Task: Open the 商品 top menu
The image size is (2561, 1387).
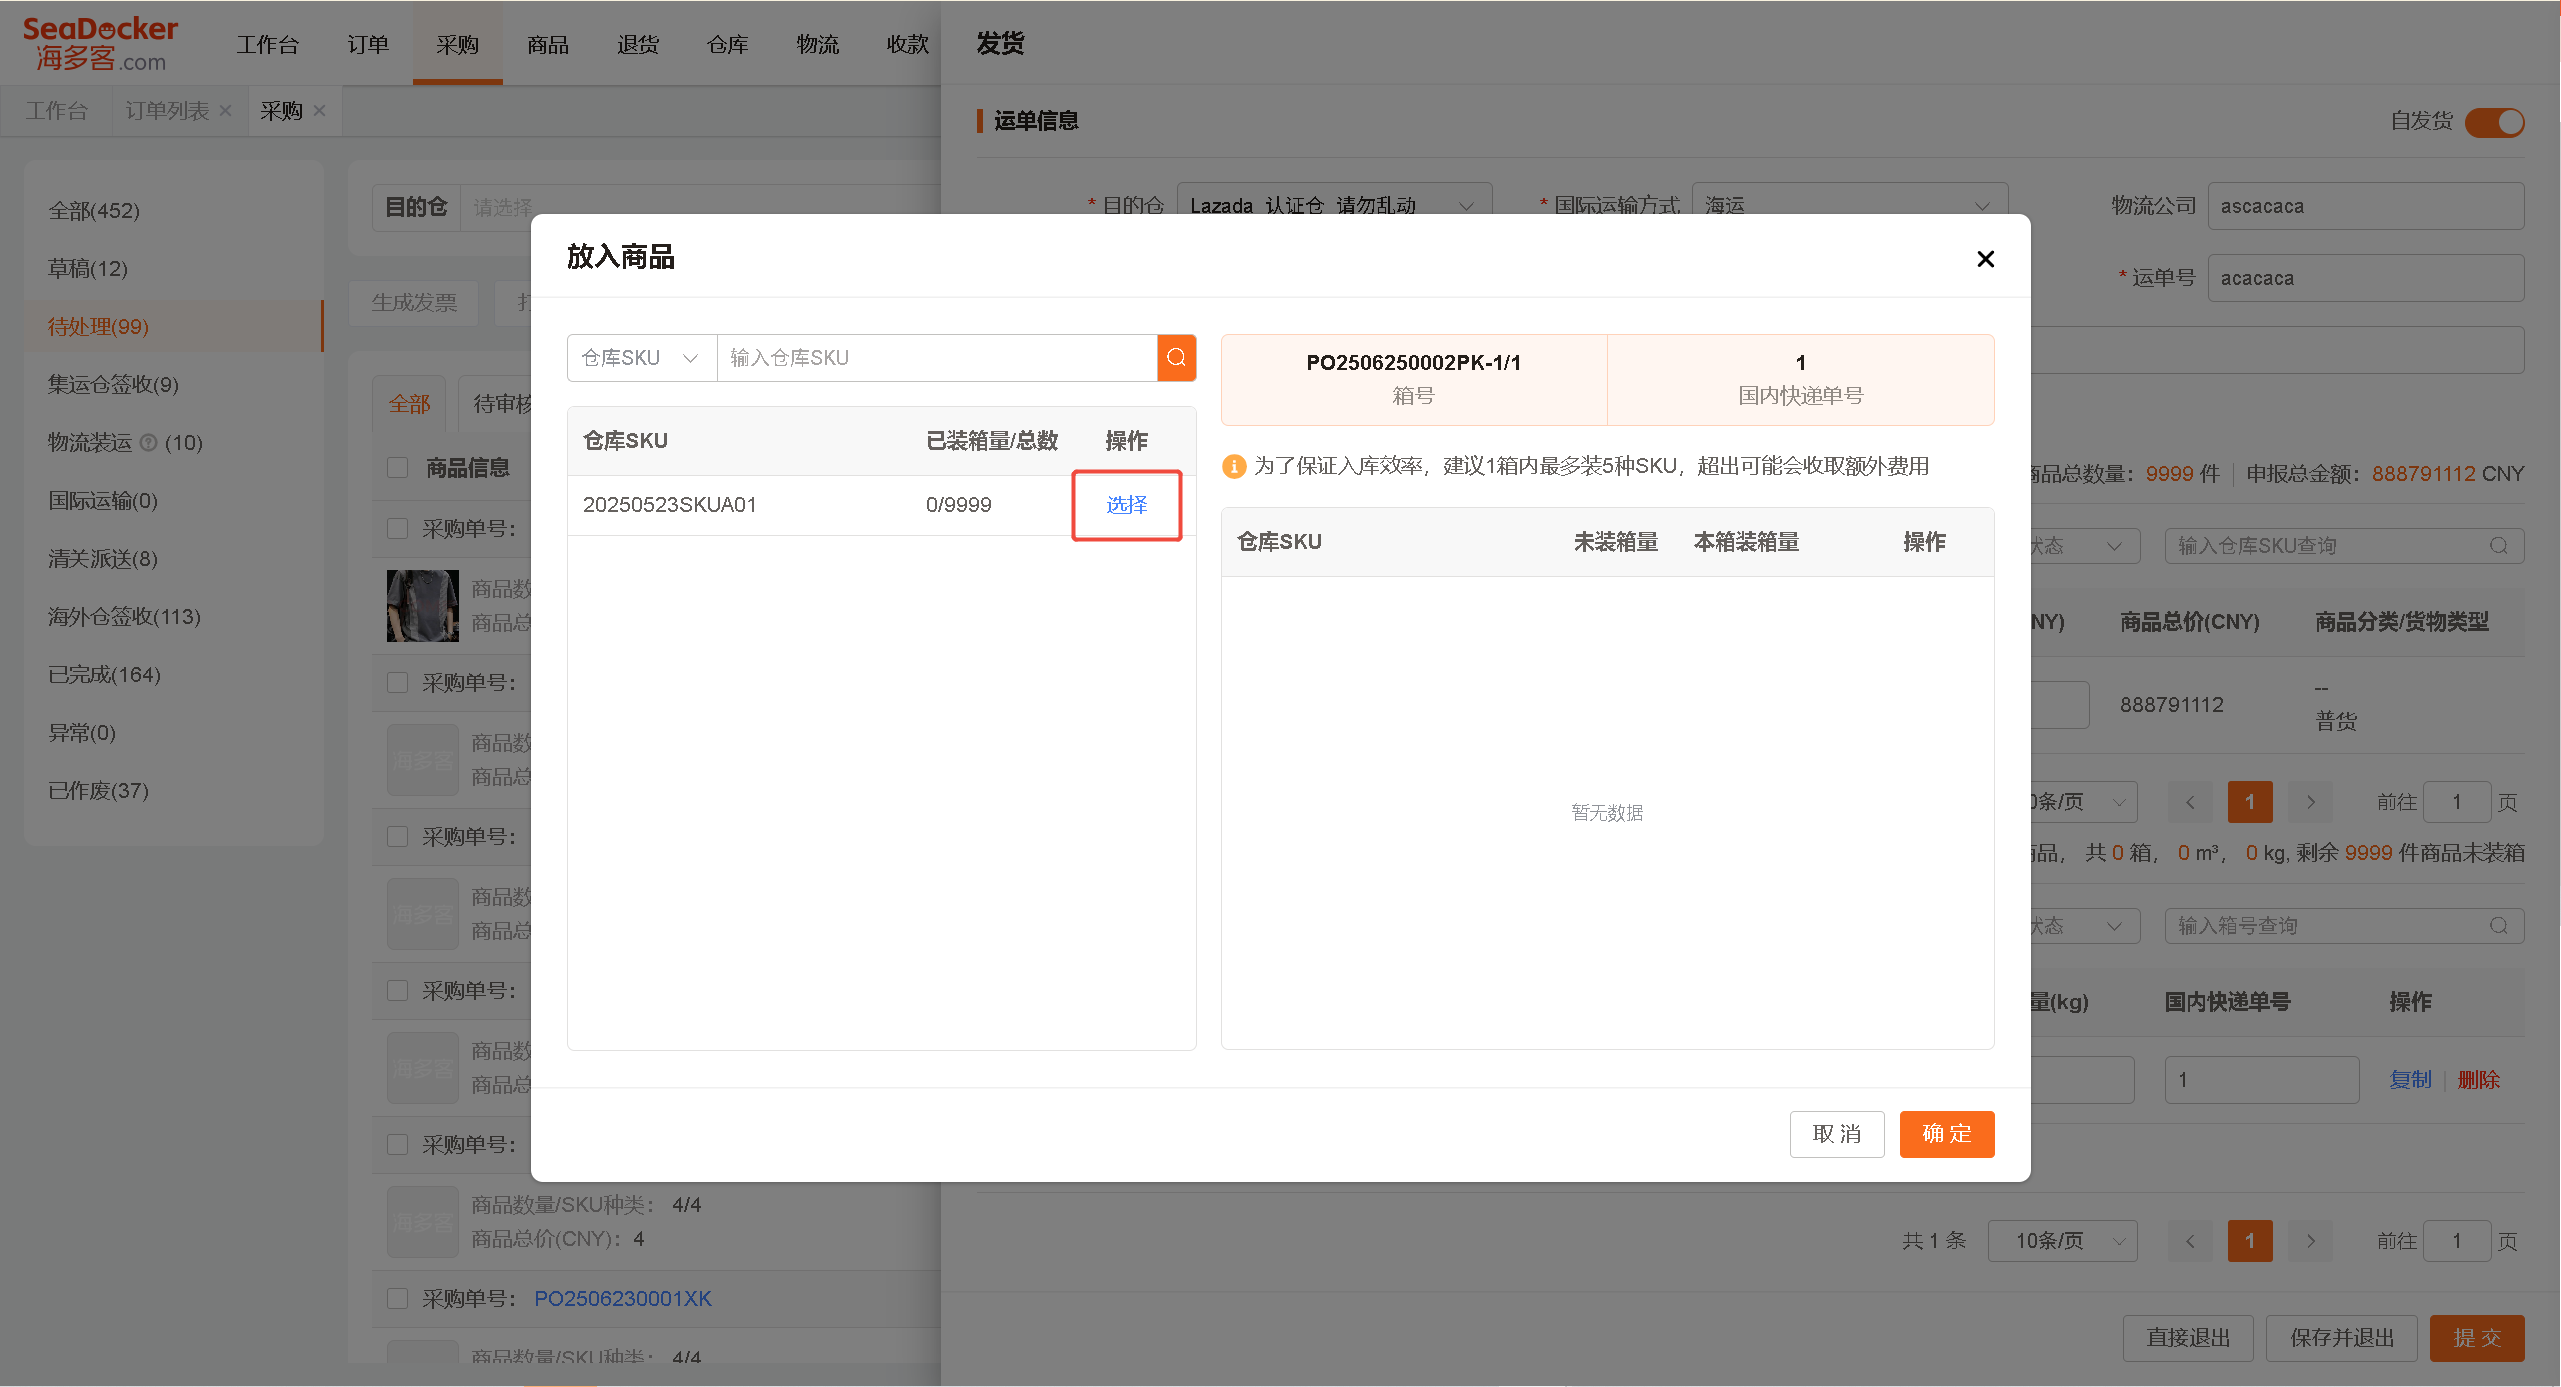Action: [x=548, y=45]
